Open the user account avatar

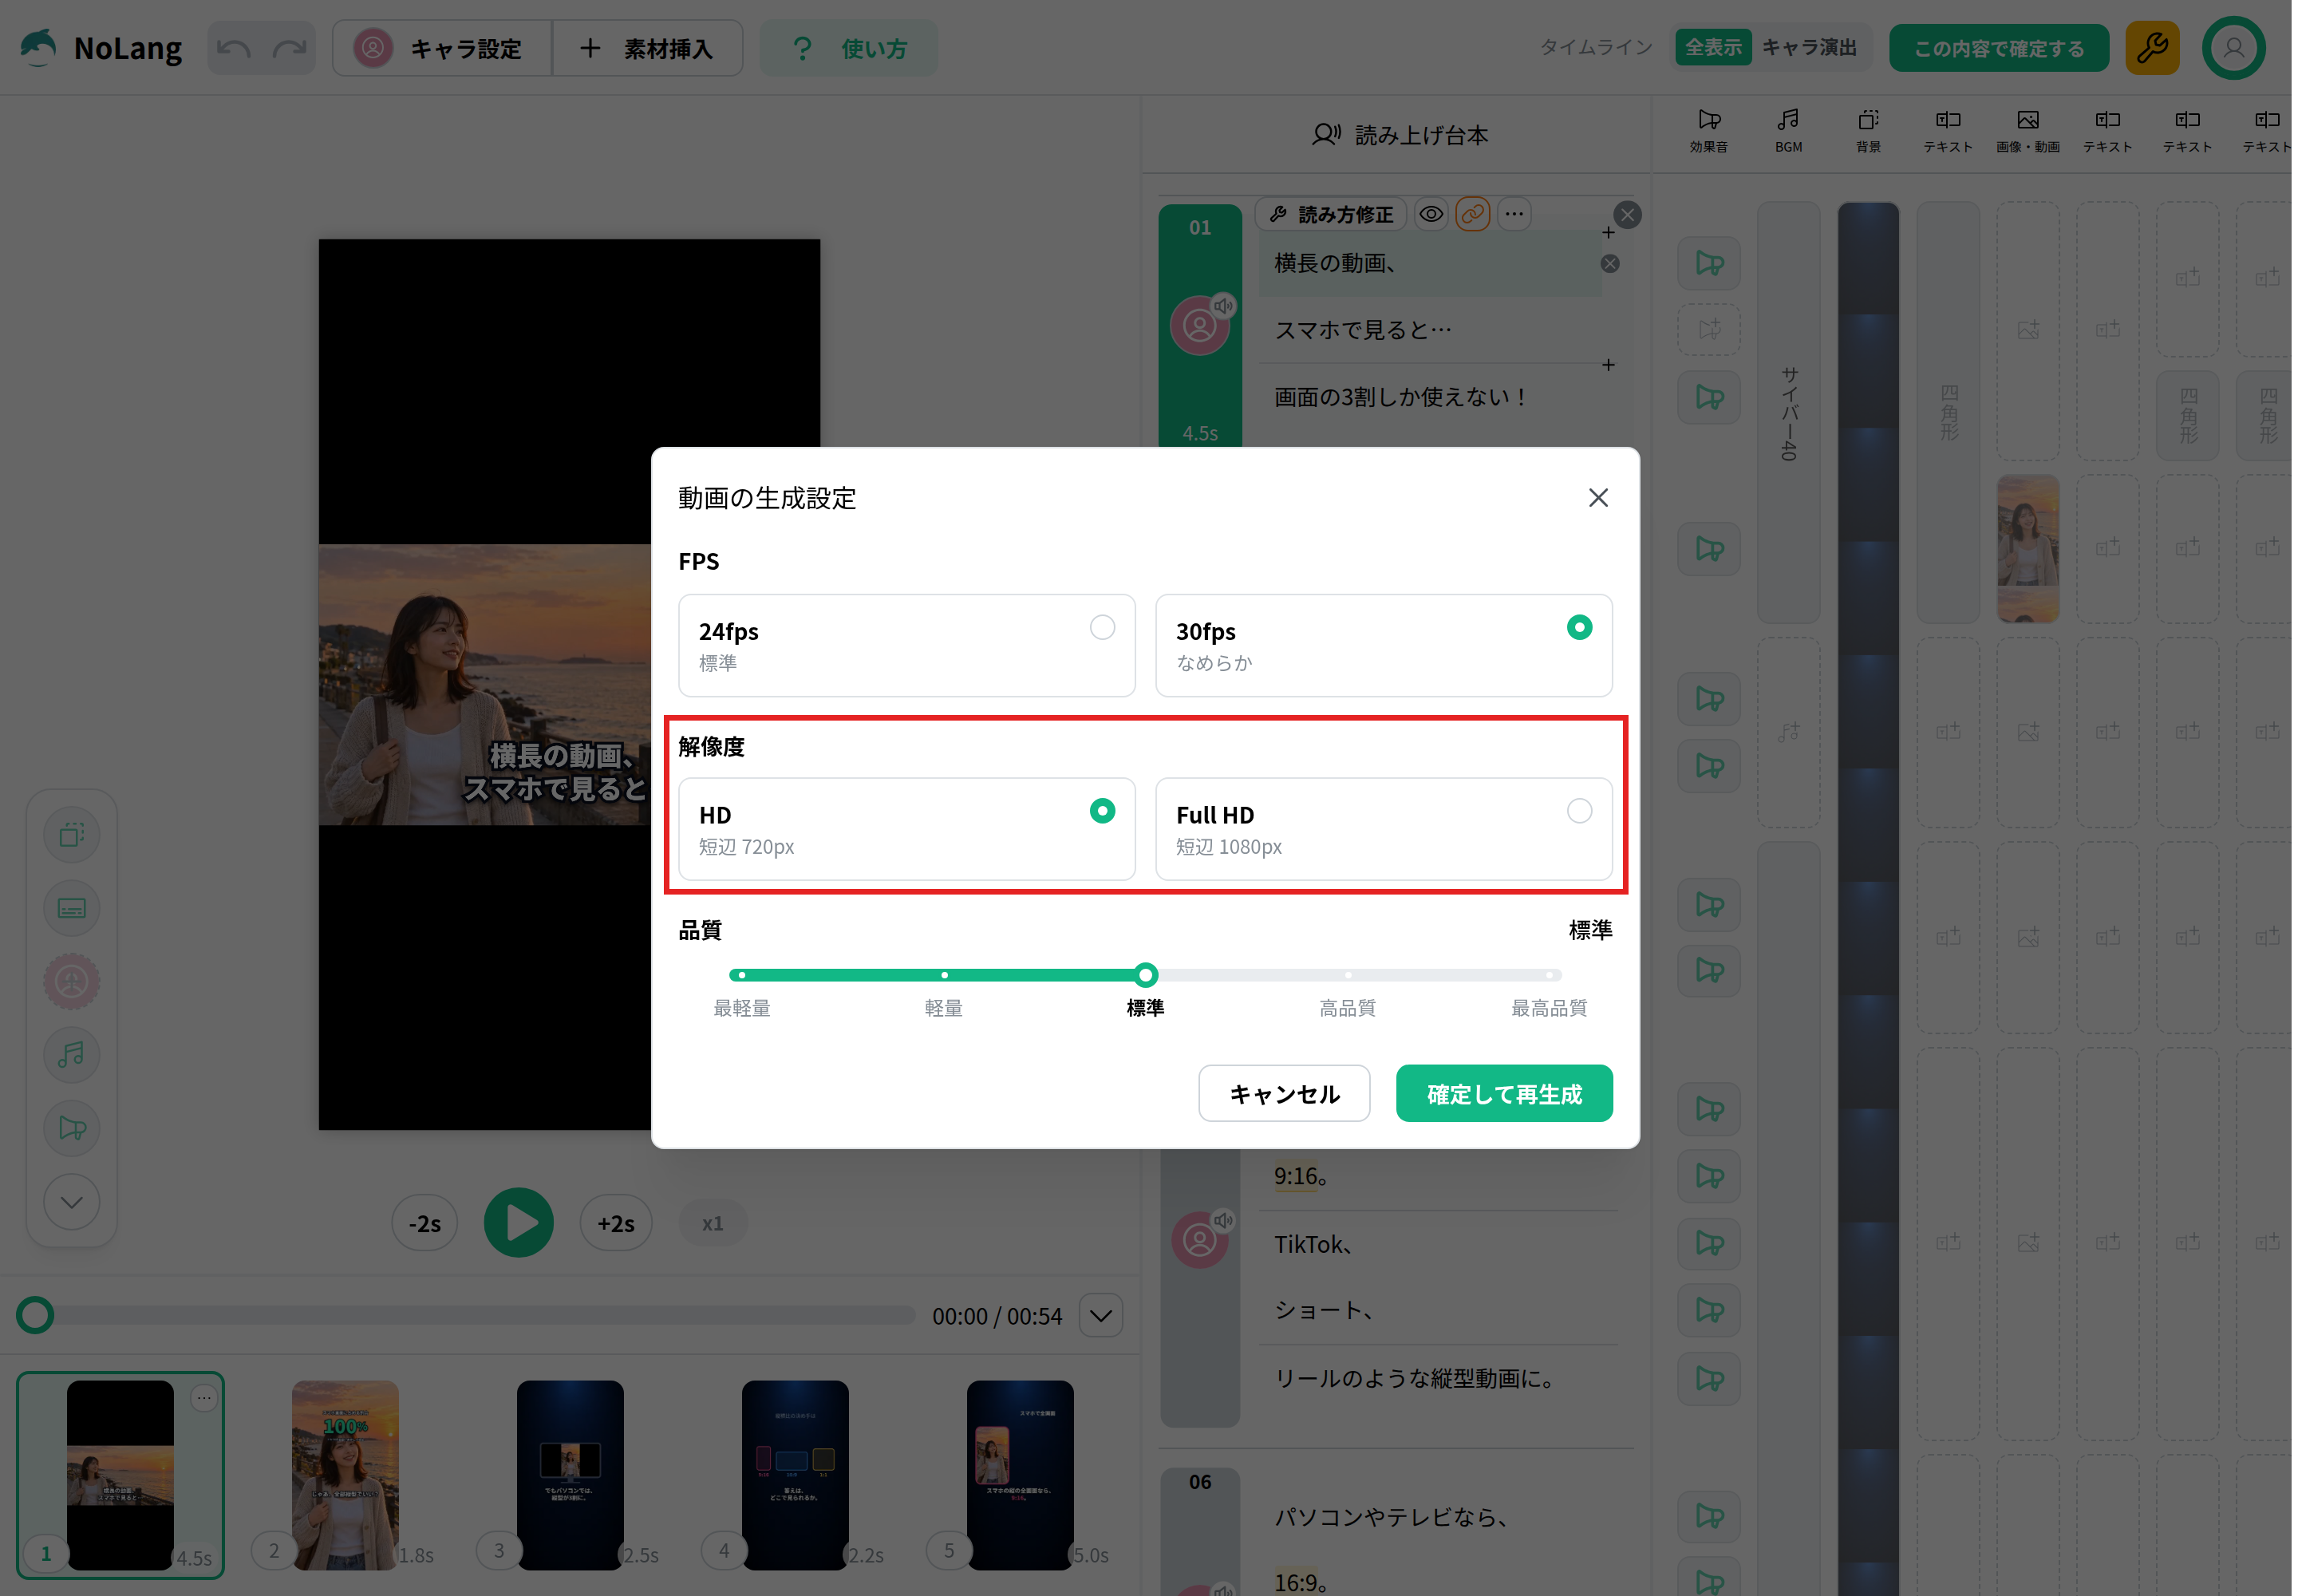click(2233, 48)
